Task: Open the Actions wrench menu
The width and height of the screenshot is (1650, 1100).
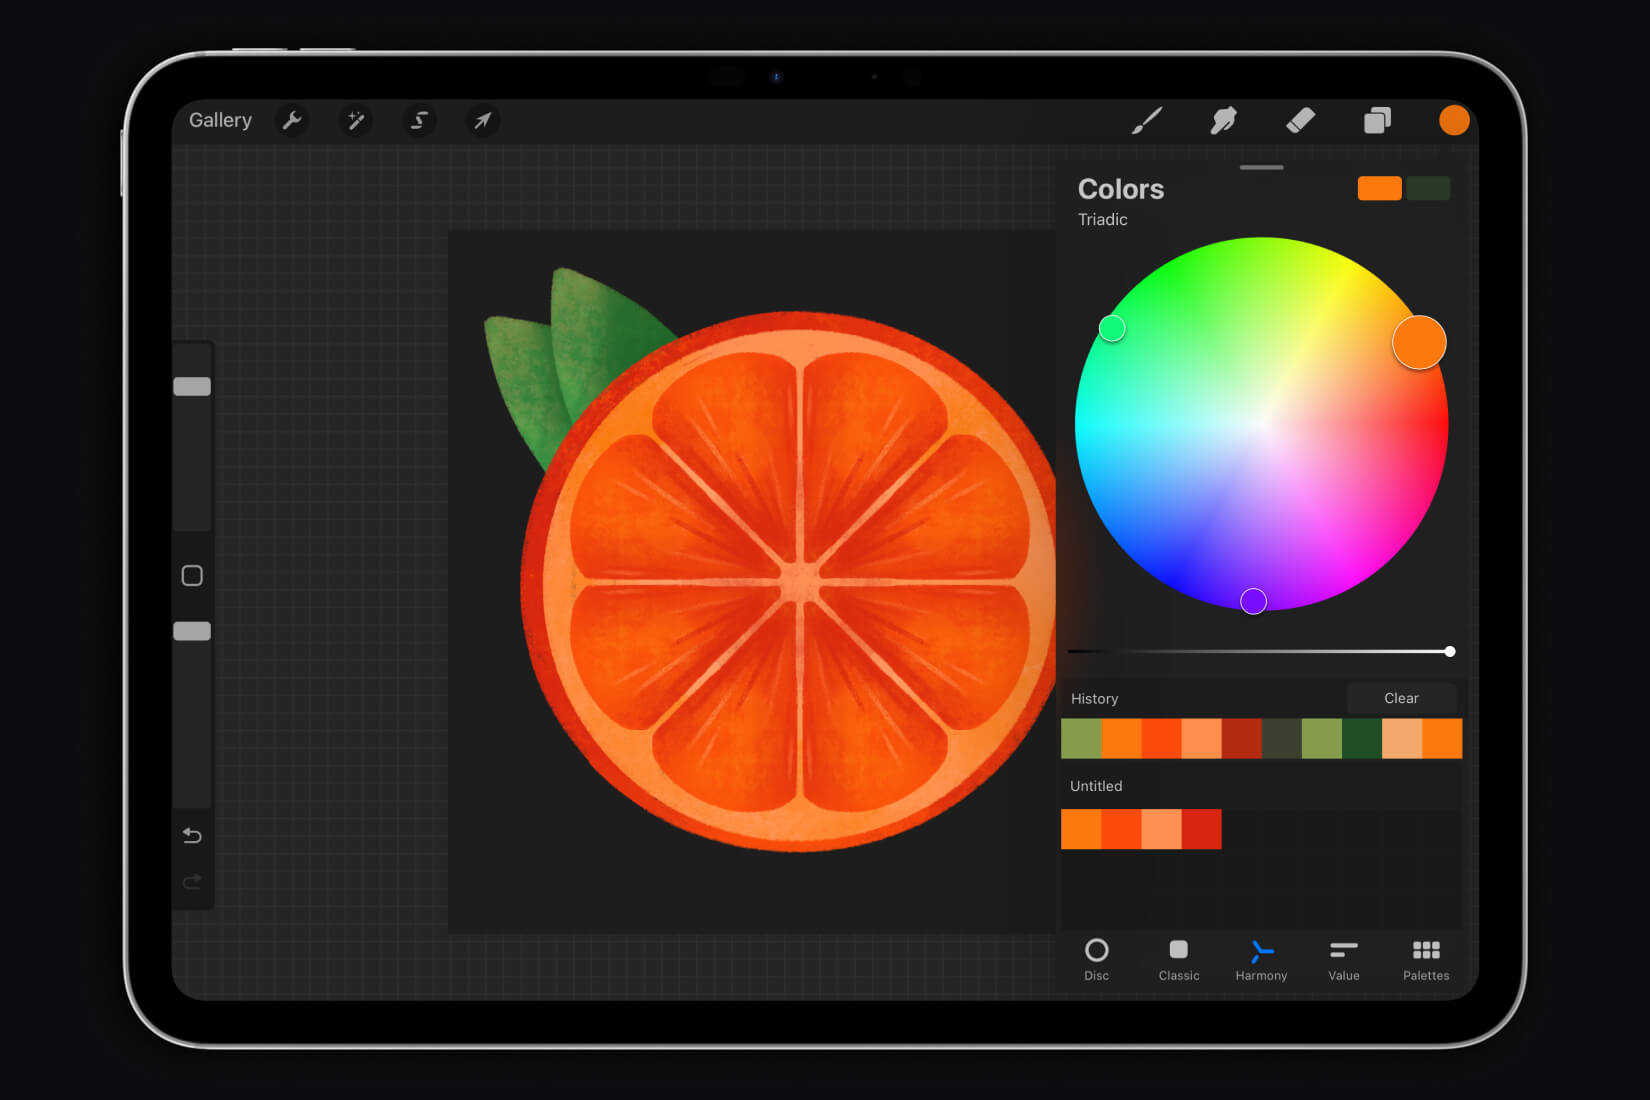Action: [x=292, y=121]
